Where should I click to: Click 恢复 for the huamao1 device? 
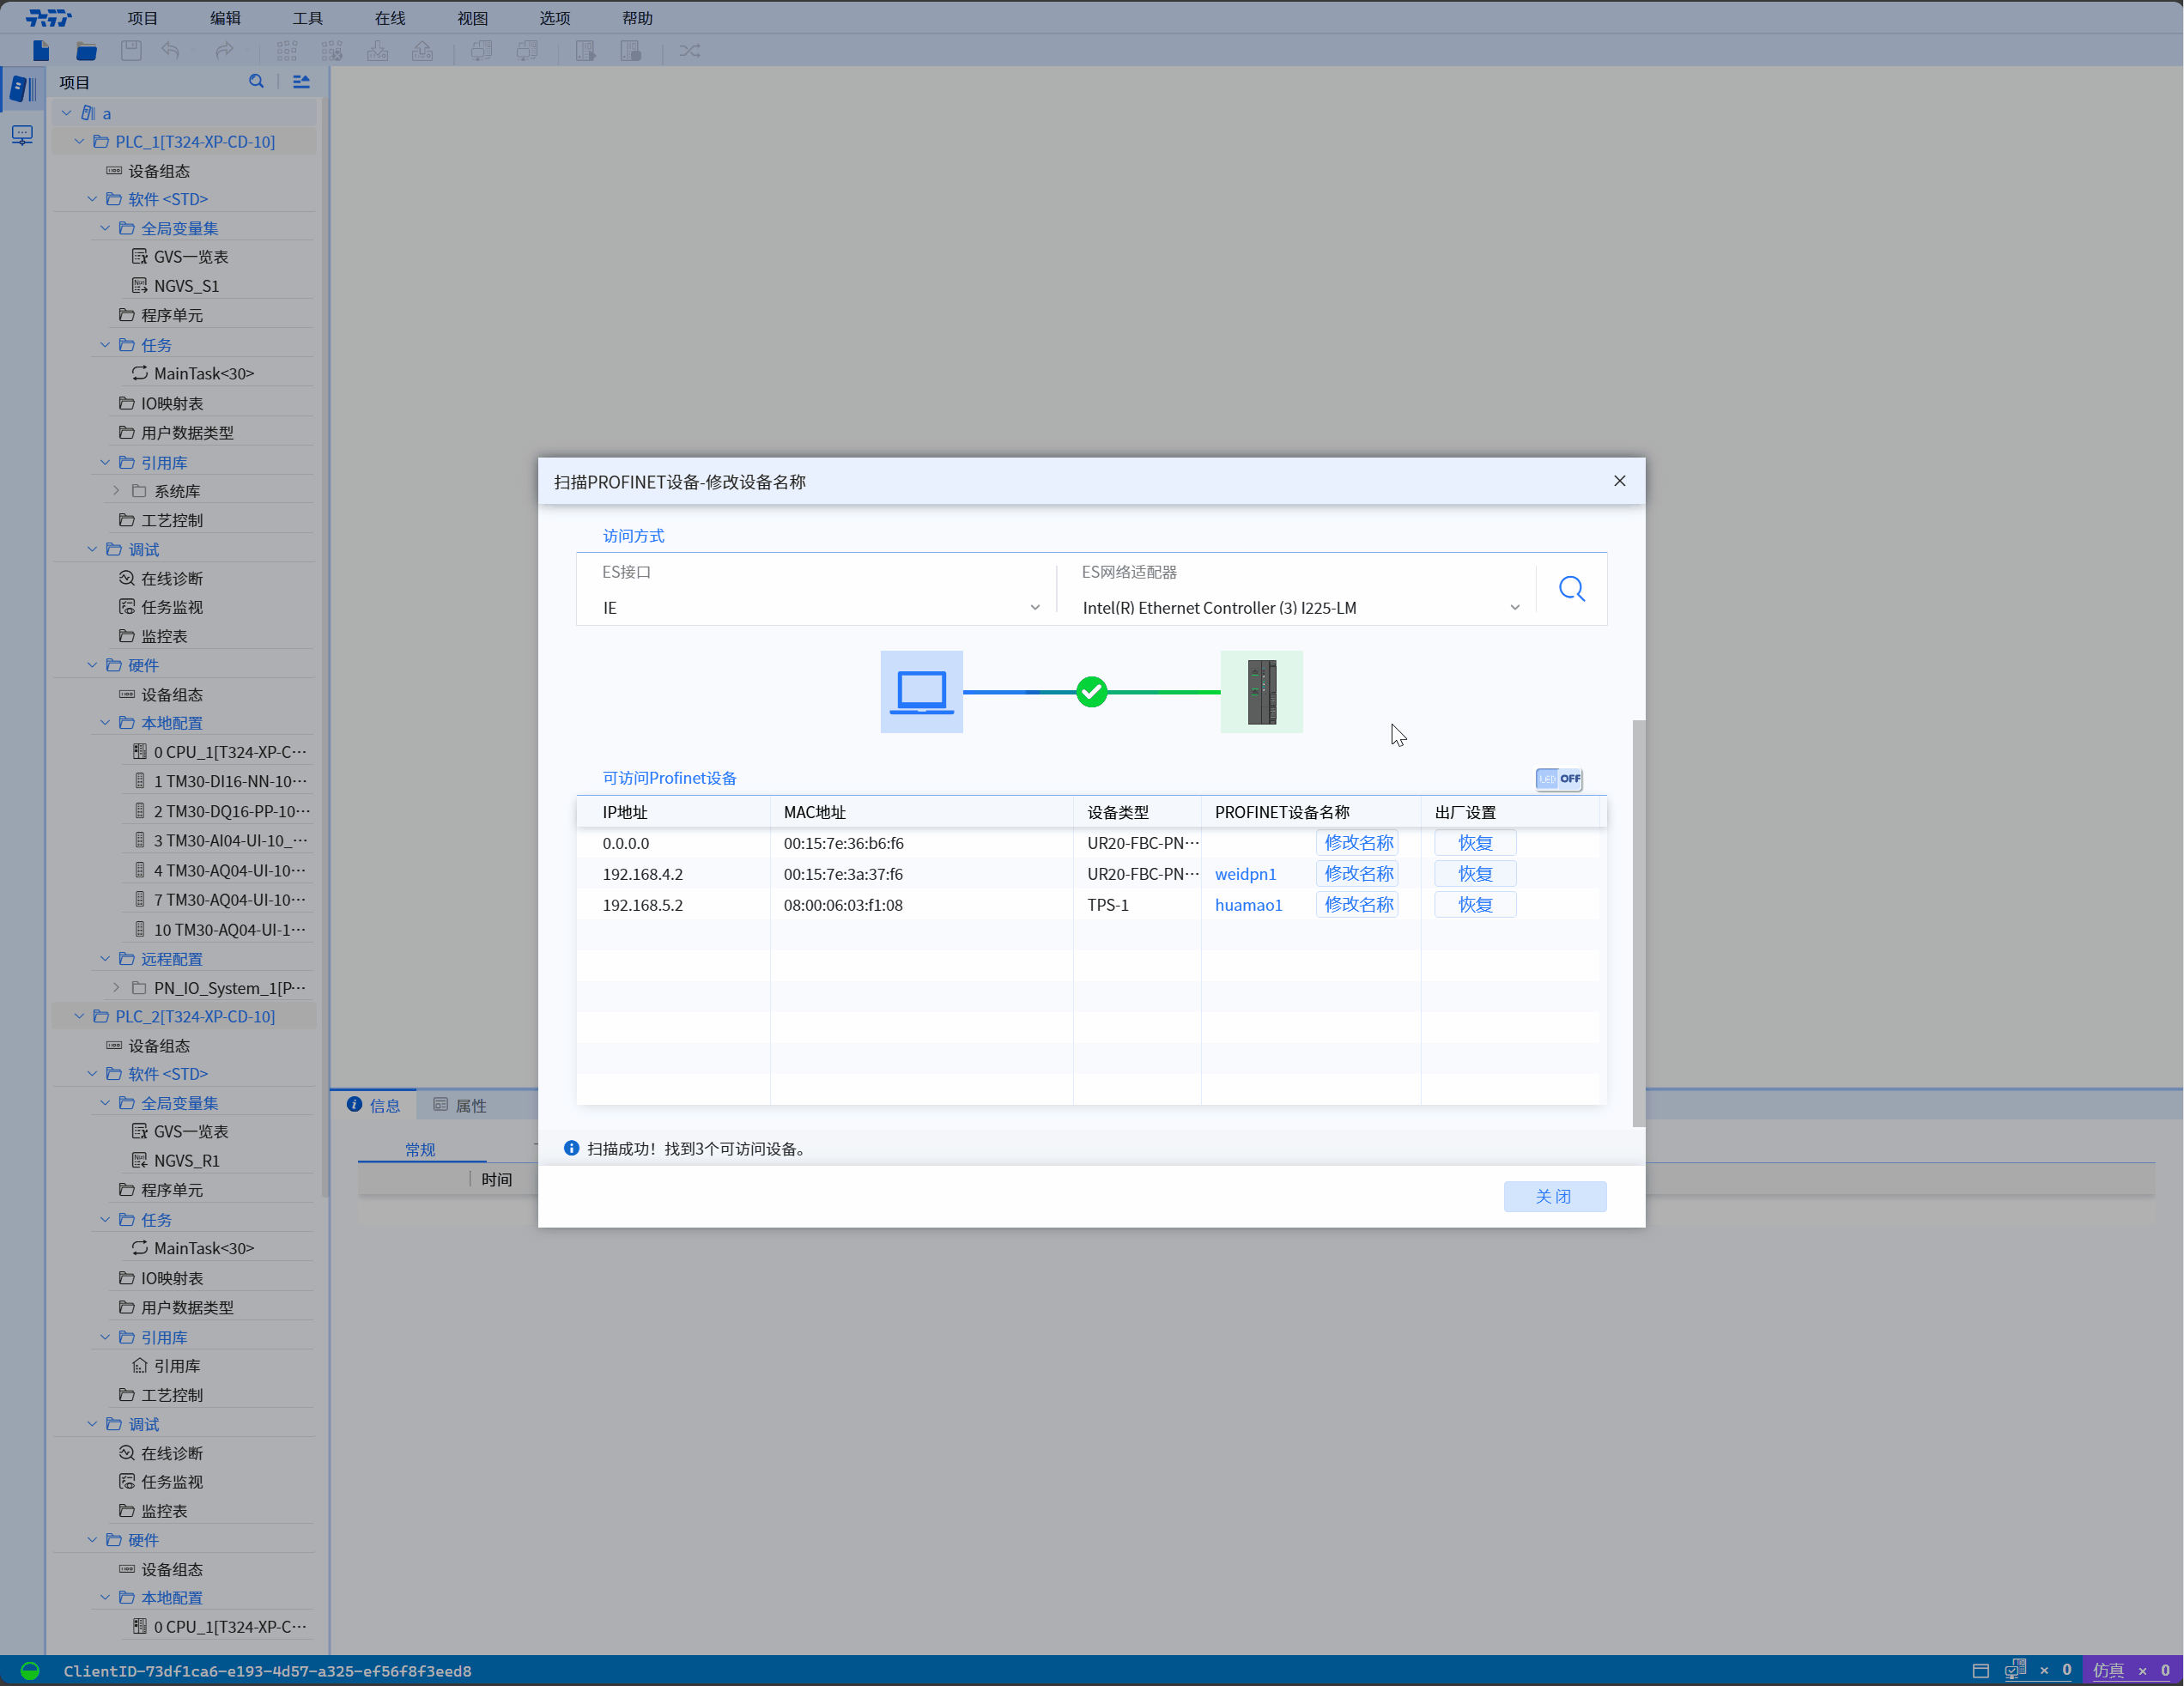1474,905
